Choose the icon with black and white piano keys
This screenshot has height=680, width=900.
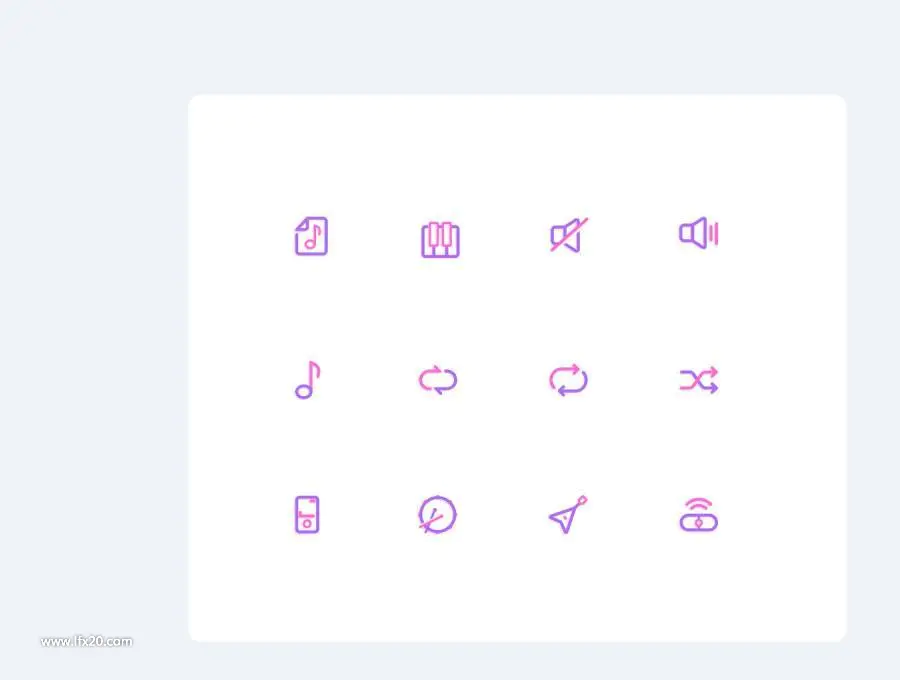pos(440,239)
